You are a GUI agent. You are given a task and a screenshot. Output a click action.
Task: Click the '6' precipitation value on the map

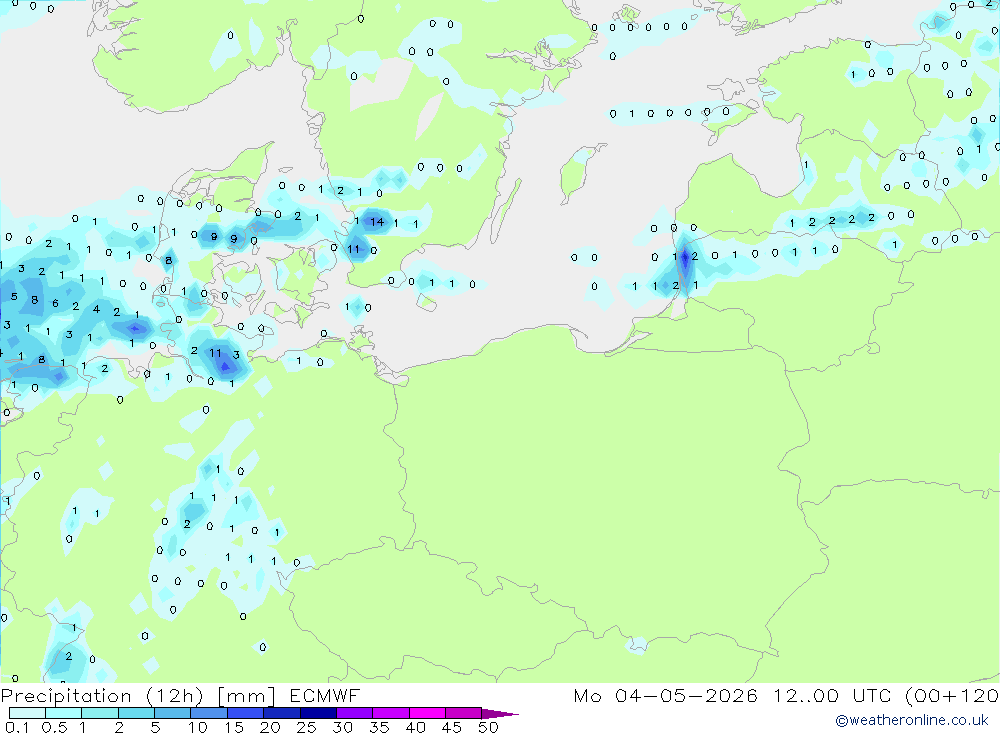pos(55,304)
